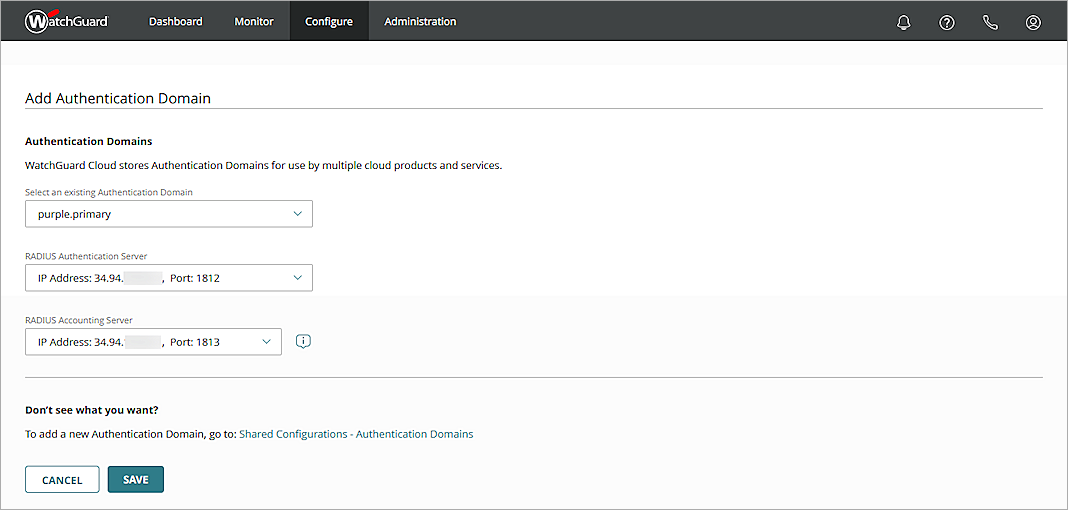Click the chevron on the Port 1812 dropdown
The height and width of the screenshot is (510, 1068).
(297, 278)
